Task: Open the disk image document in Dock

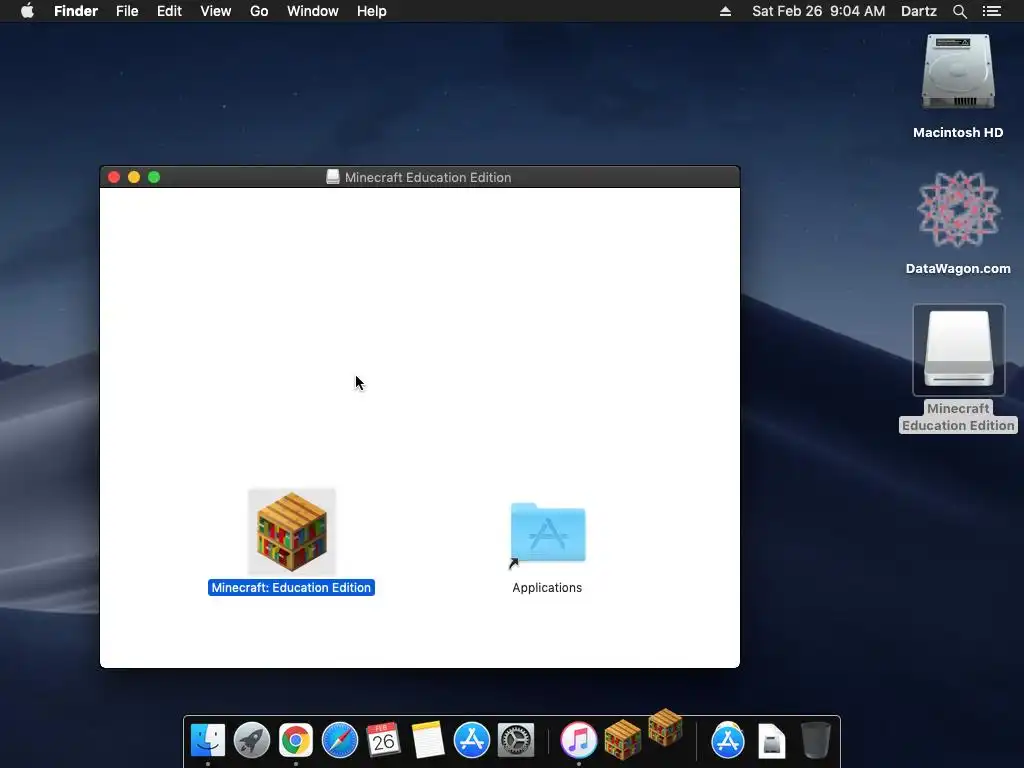Action: point(771,741)
